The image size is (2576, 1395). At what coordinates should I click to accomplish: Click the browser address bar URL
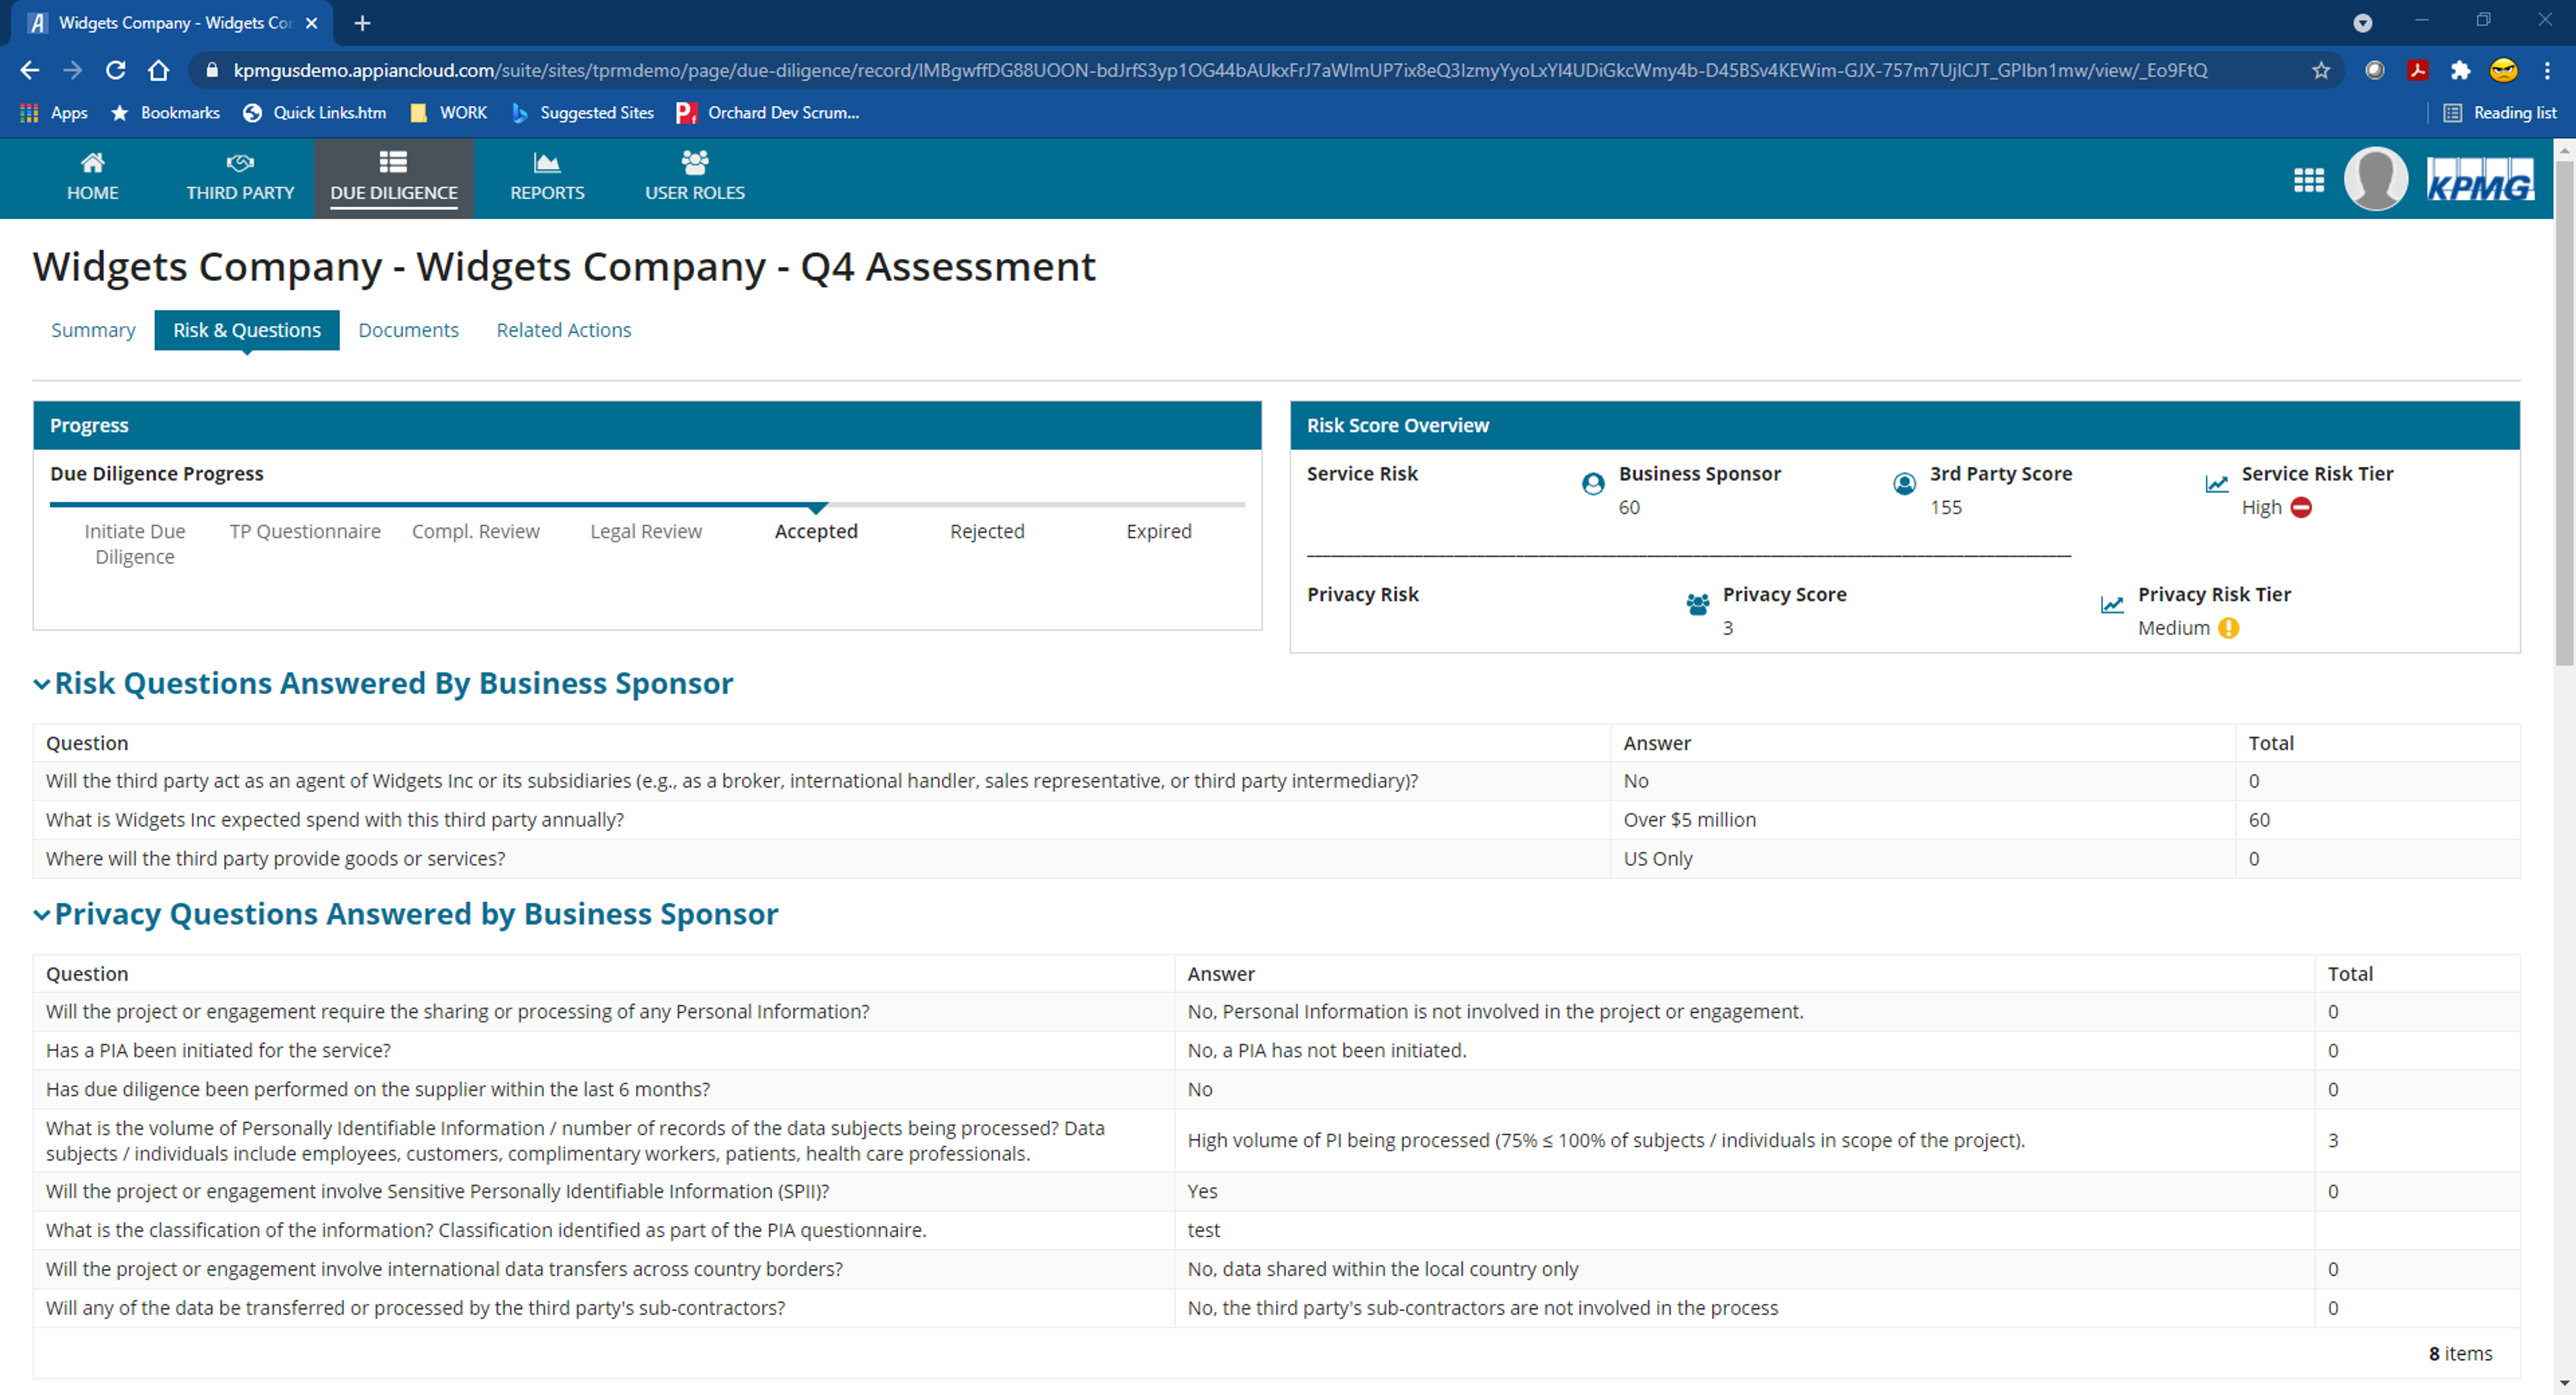click(1220, 70)
